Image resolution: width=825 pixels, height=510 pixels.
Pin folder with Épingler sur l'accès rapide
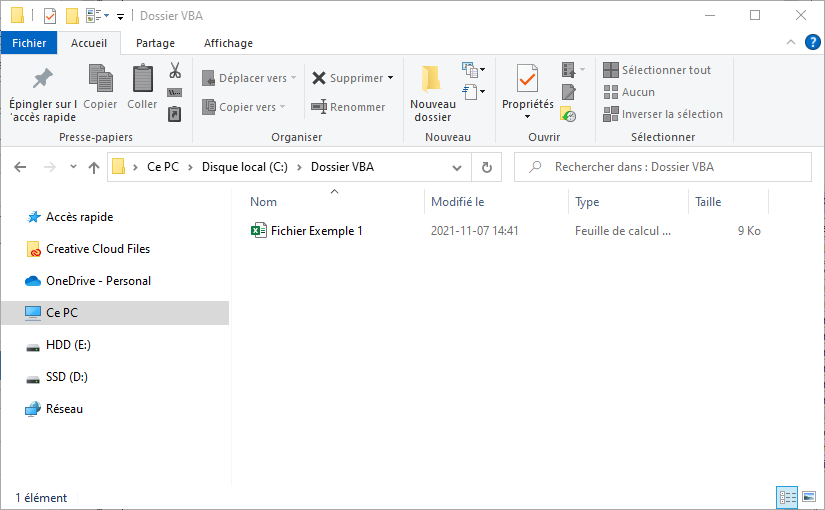click(x=43, y=95)
